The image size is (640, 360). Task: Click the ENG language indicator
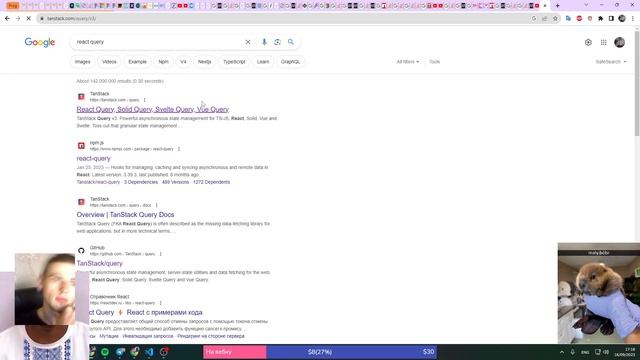click(x=585, y=352)
